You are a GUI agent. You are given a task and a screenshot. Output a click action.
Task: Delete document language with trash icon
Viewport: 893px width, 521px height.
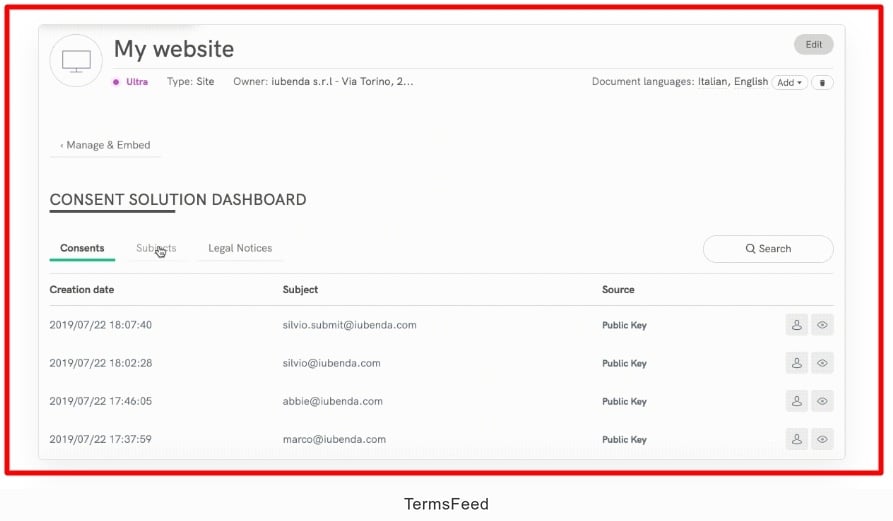click(822, 83)
